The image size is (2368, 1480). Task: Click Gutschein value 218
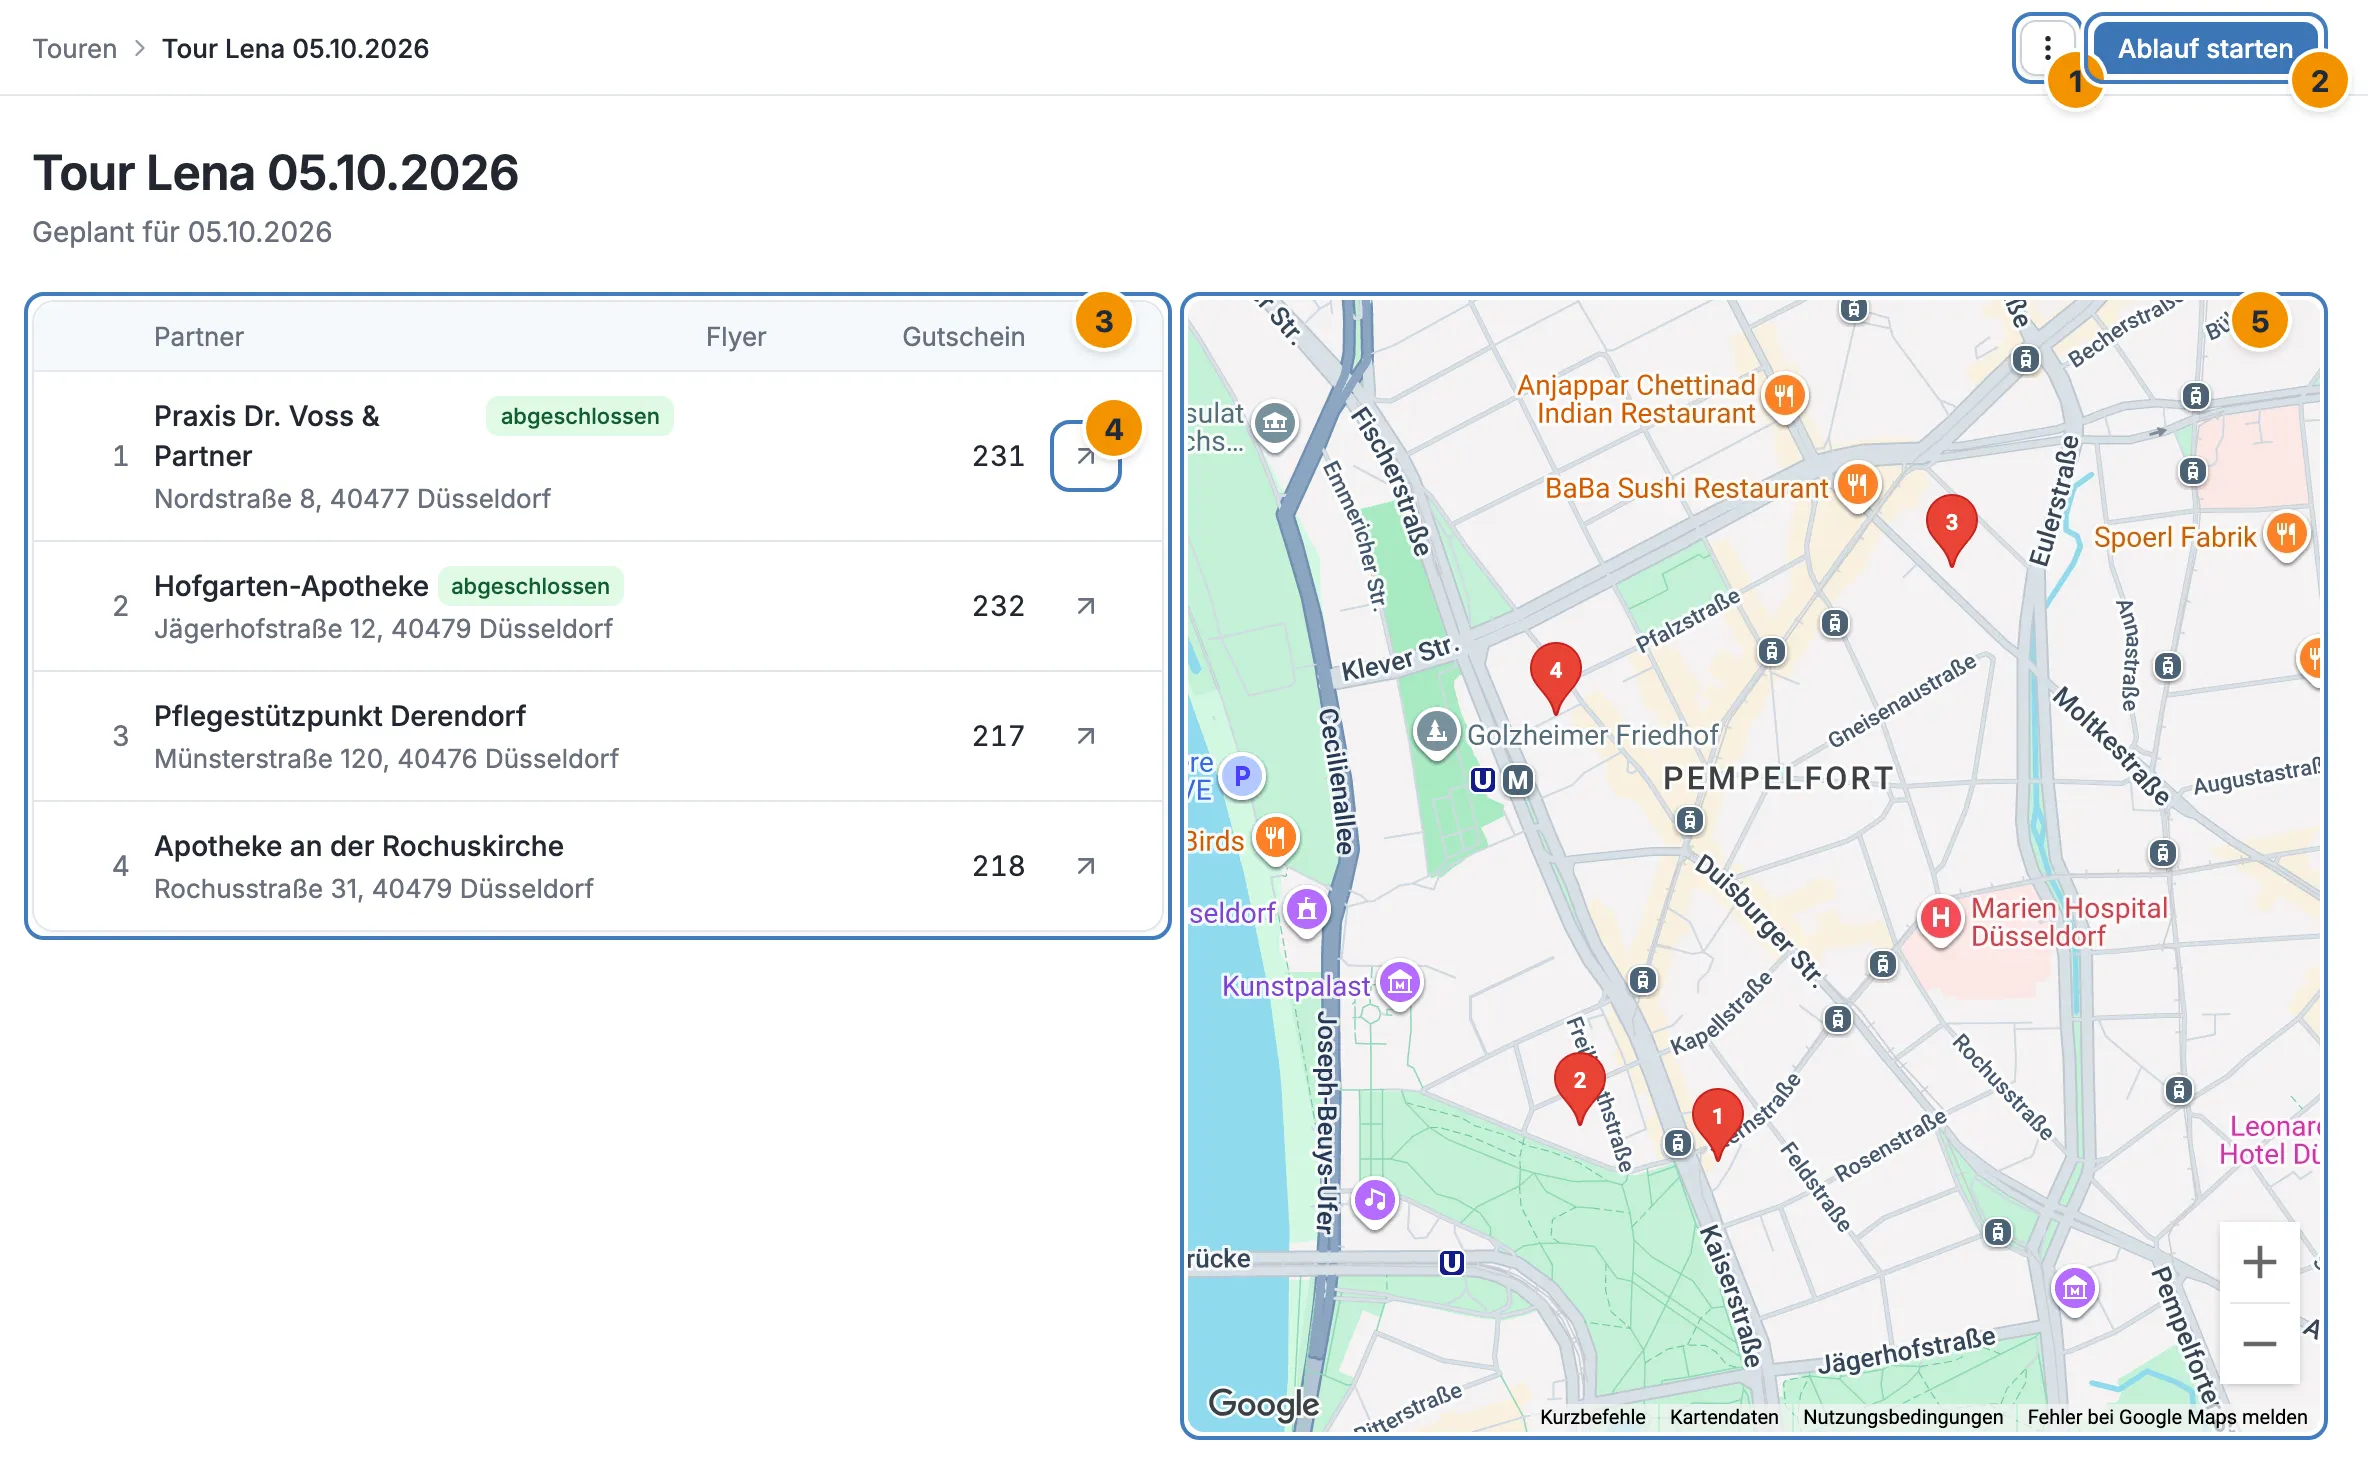pyautogui.click(x=998, y=866)
